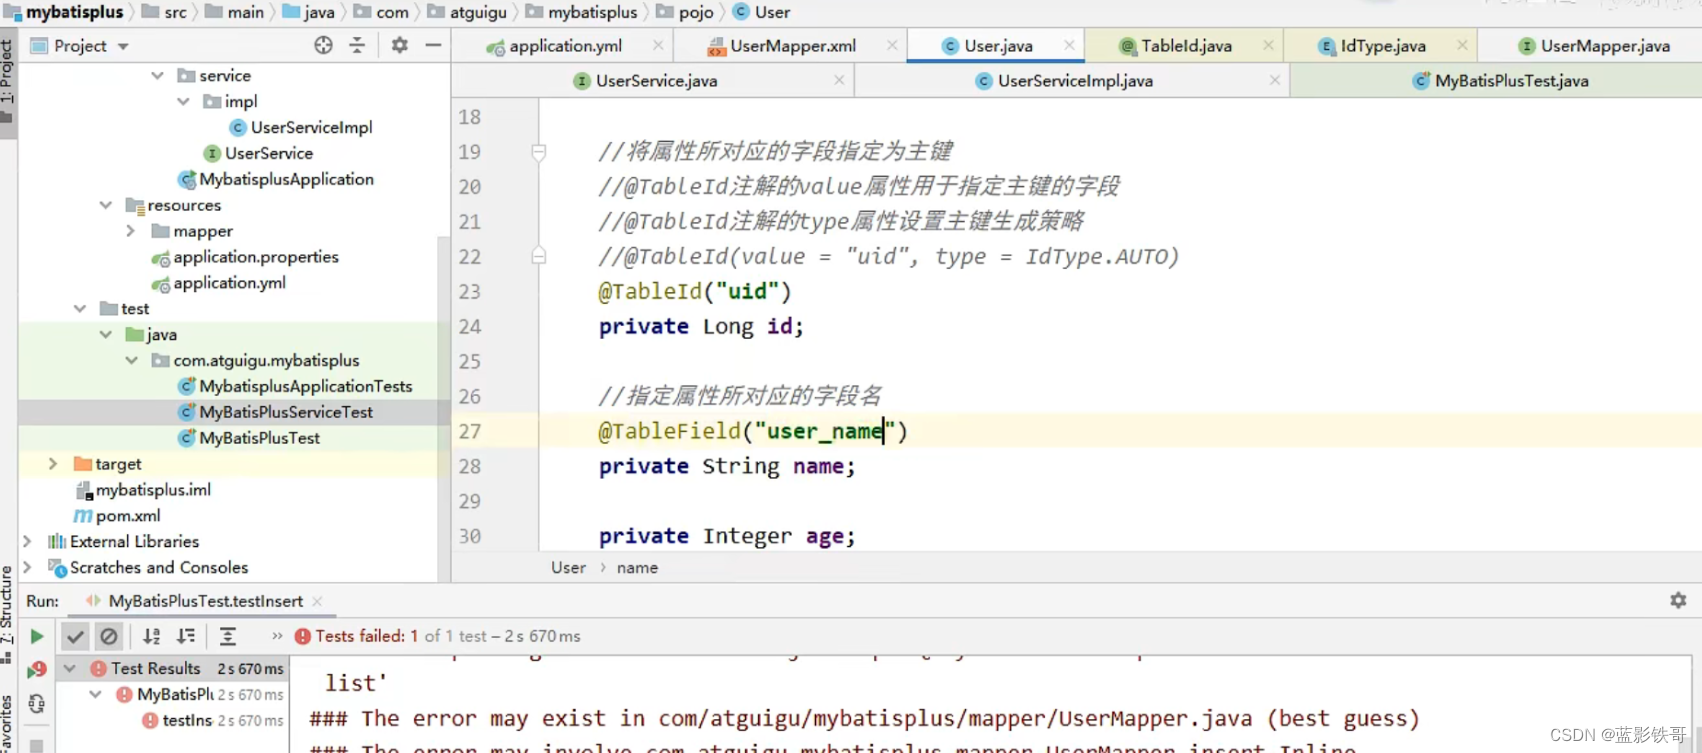Close the TableId.java tab
The width and height of the screenshot is (1702, 753).
coord(1268,45)
